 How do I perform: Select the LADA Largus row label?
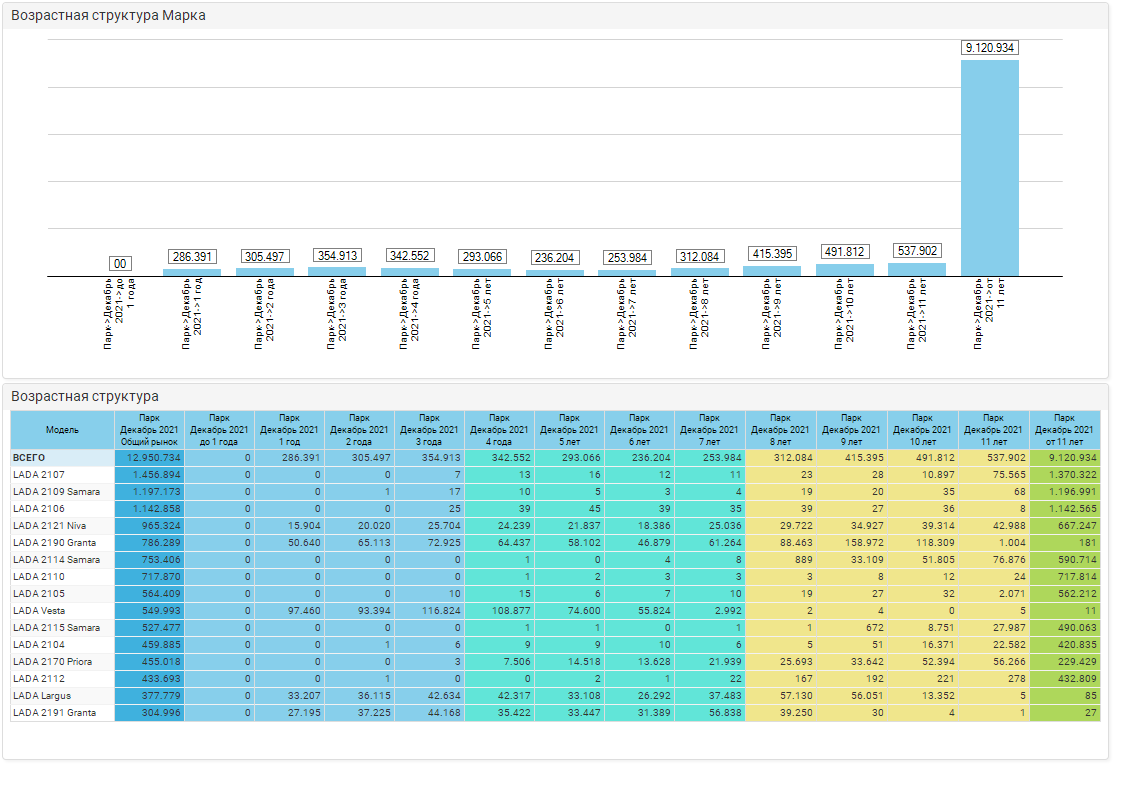point(41,695)
